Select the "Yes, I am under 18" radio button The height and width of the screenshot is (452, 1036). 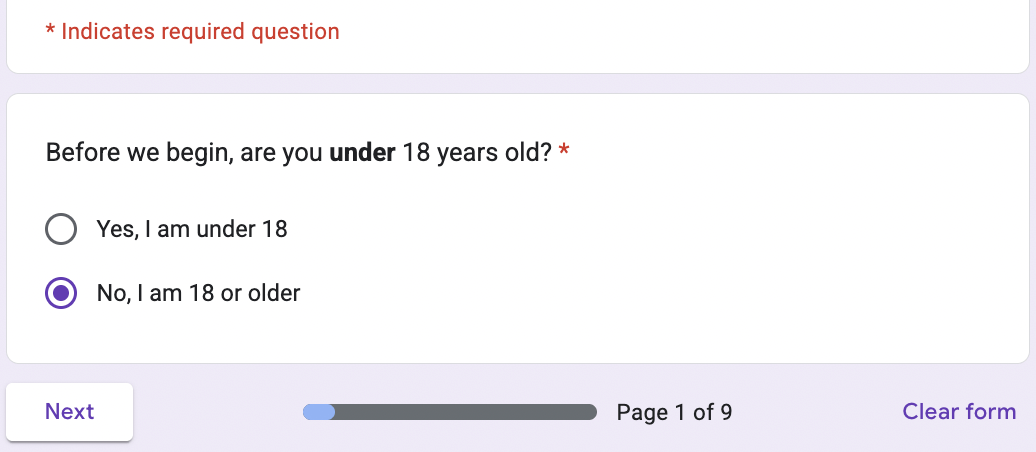(x=61, y=229)
